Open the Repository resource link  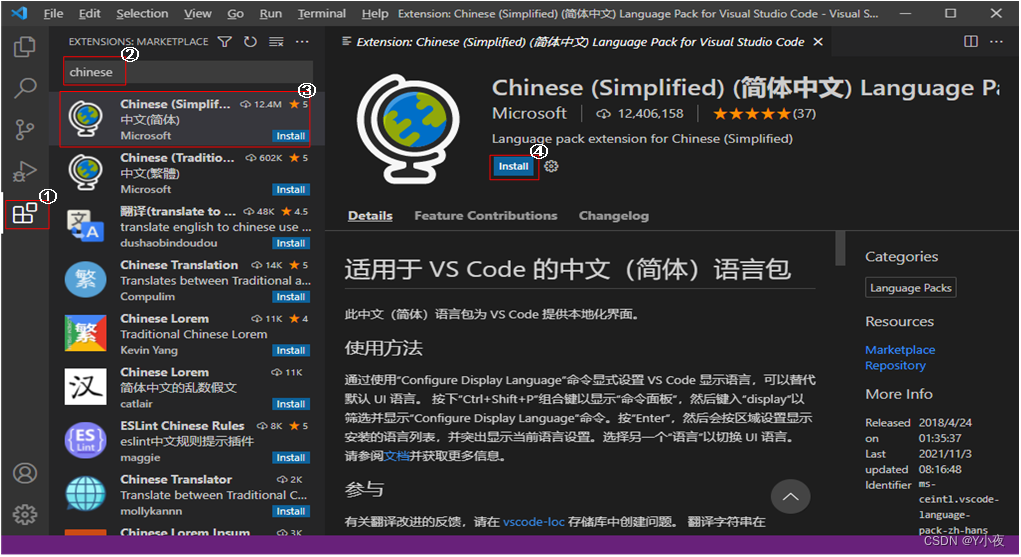coord(895,365)
